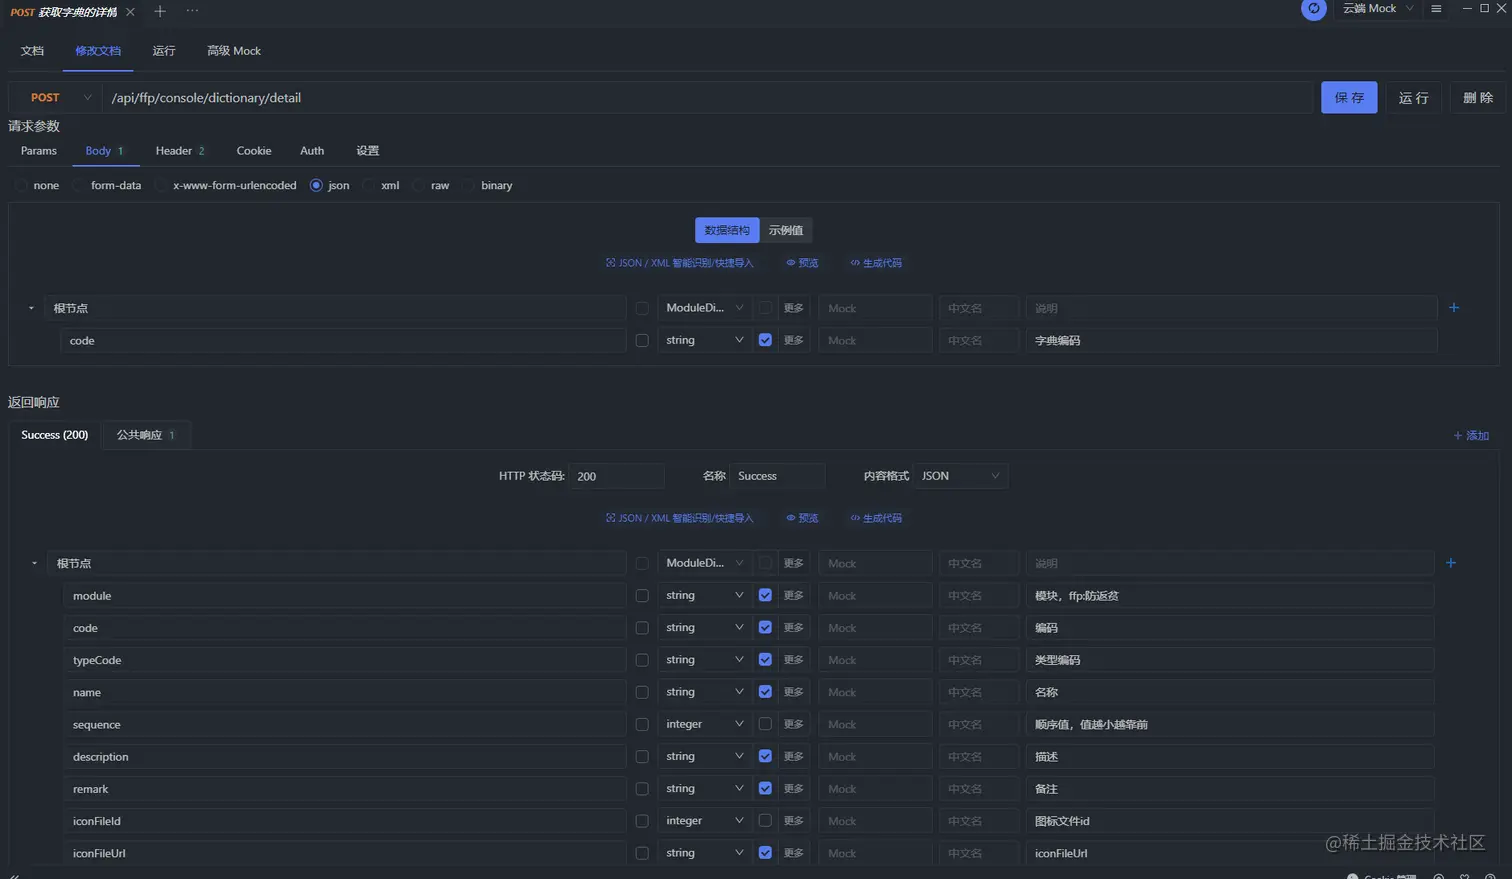Switch to the Auth tab
The image size is (1512, 879).
[x=312, y=151]
